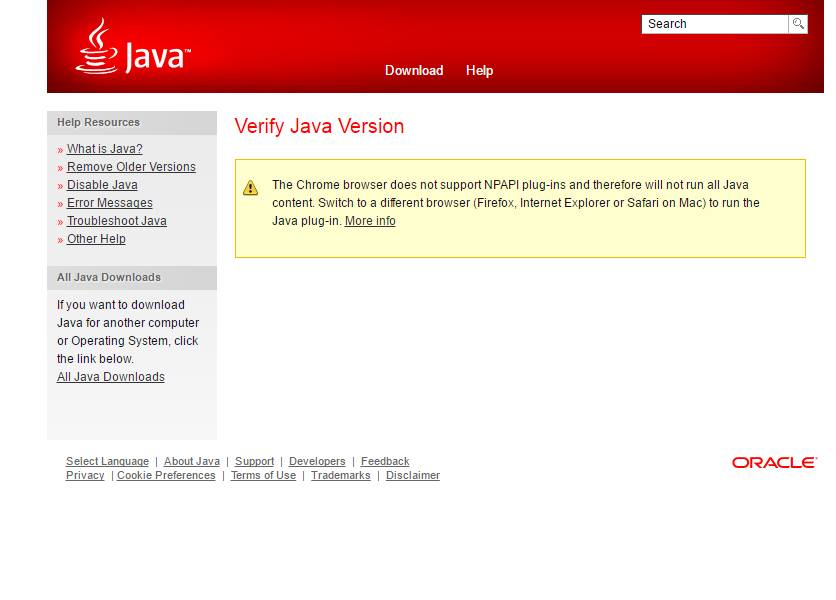This screenshot has height=600, width=836.
Task: Open the What is Java? link
Action: (104, 149)
